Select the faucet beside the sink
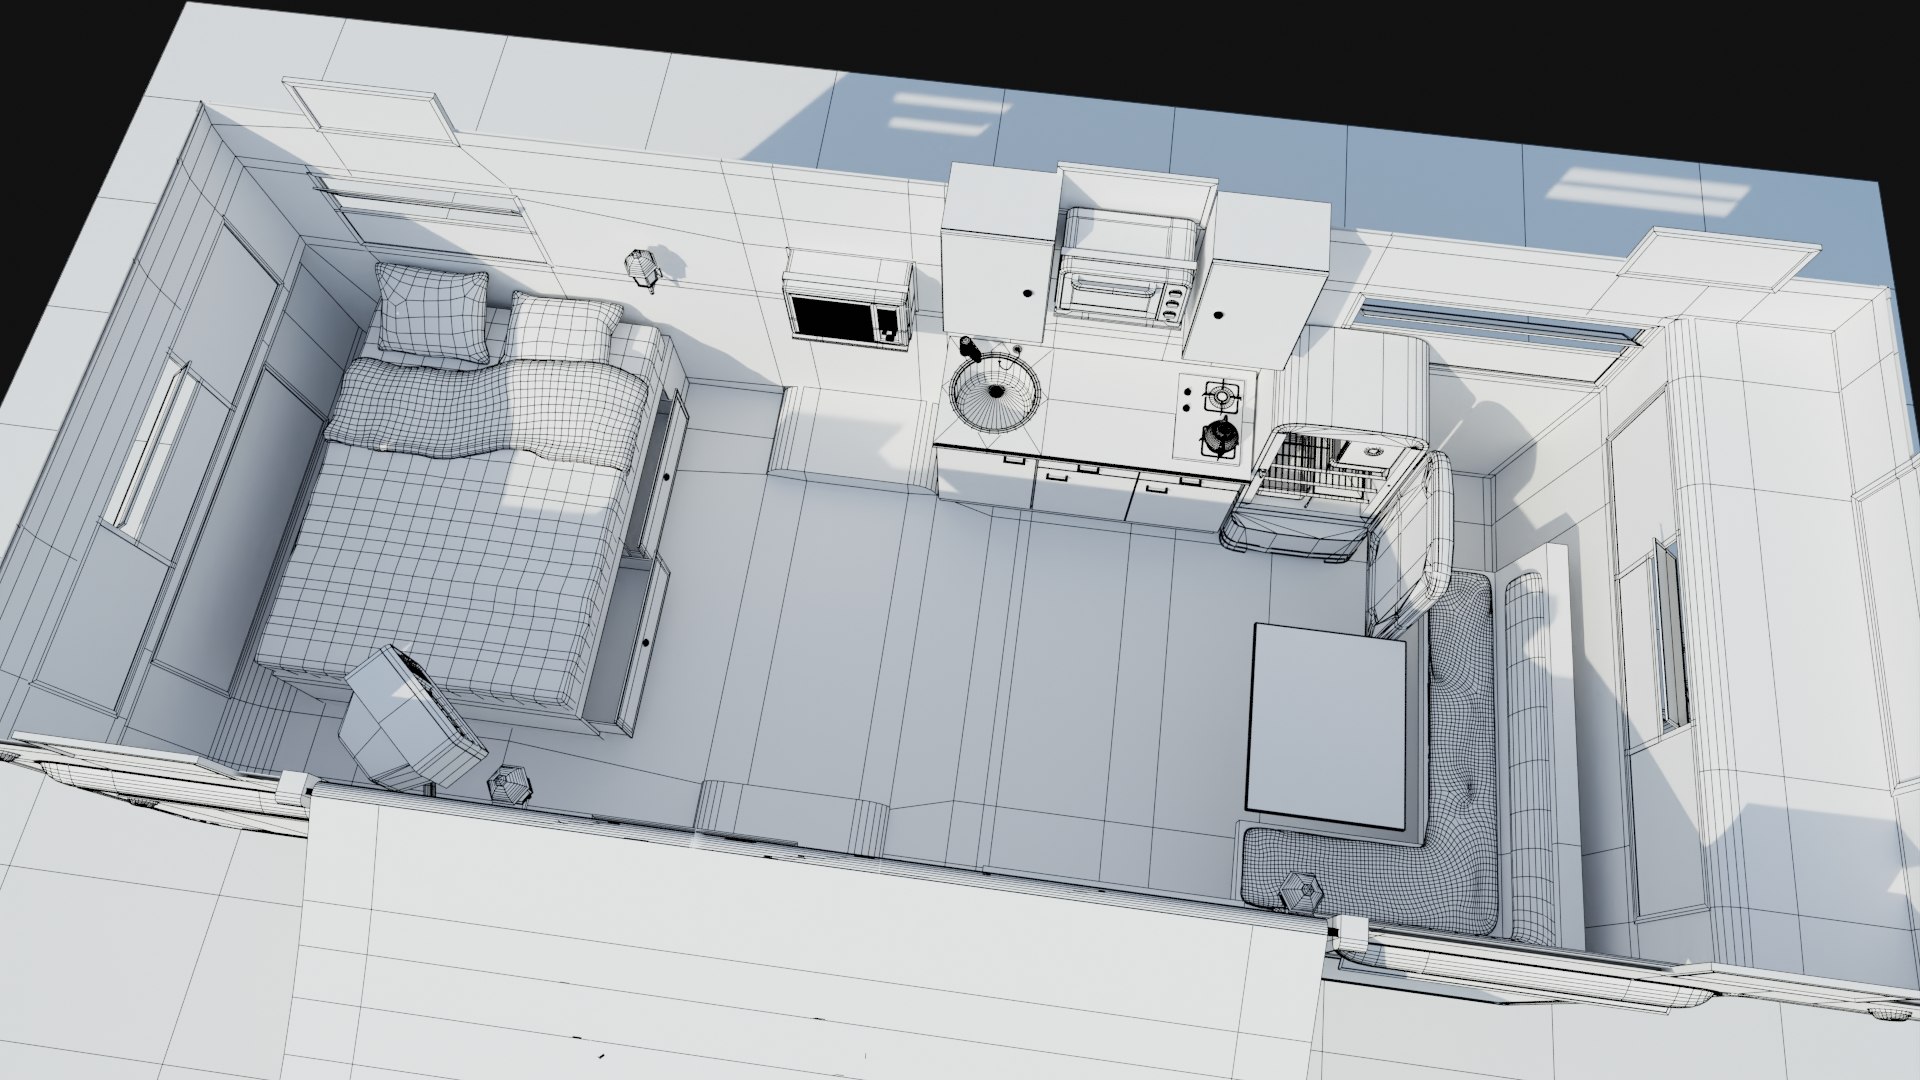This screenshot has height=1080, width=1920. (970, 347)
